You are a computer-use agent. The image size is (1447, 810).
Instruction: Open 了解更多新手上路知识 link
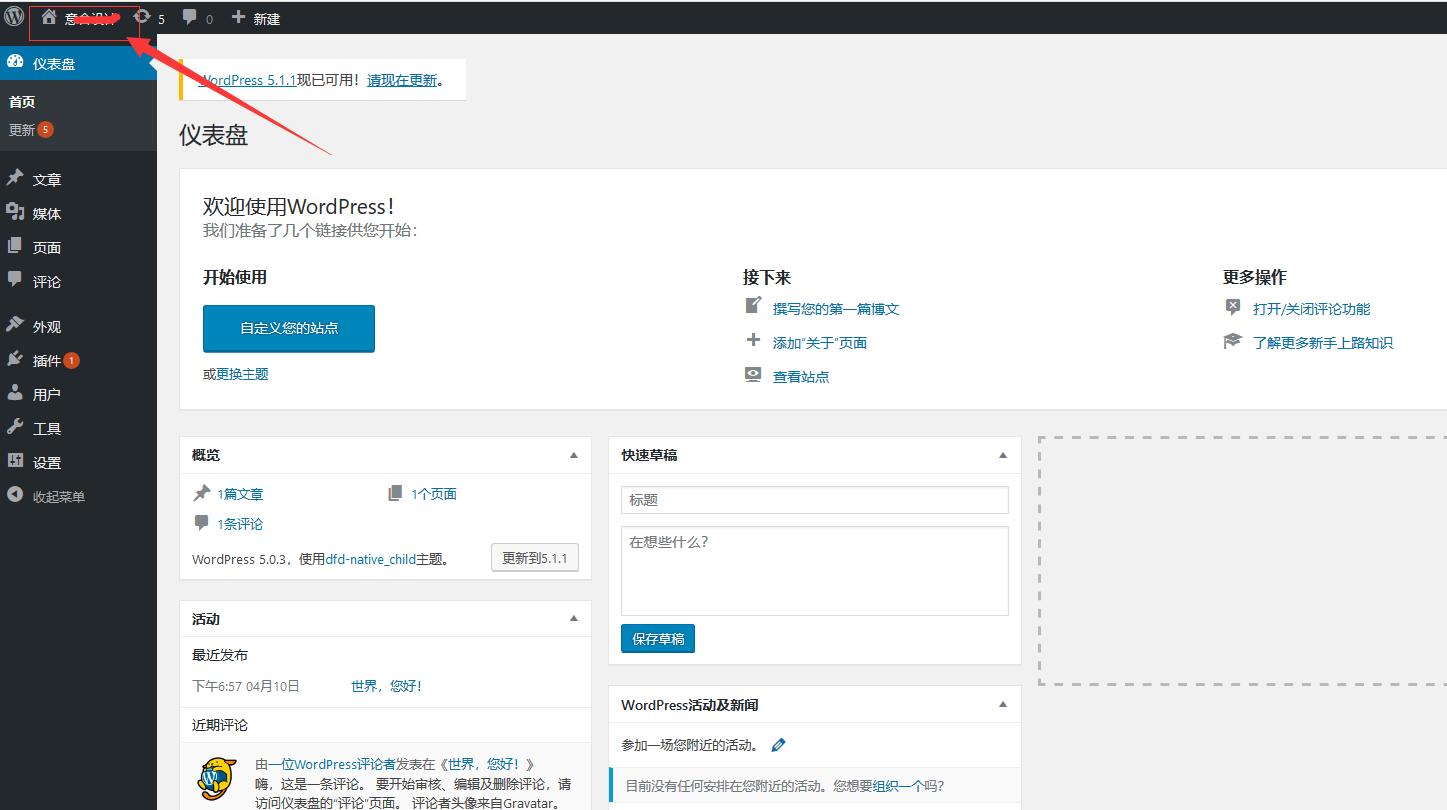pos(1322,343)
